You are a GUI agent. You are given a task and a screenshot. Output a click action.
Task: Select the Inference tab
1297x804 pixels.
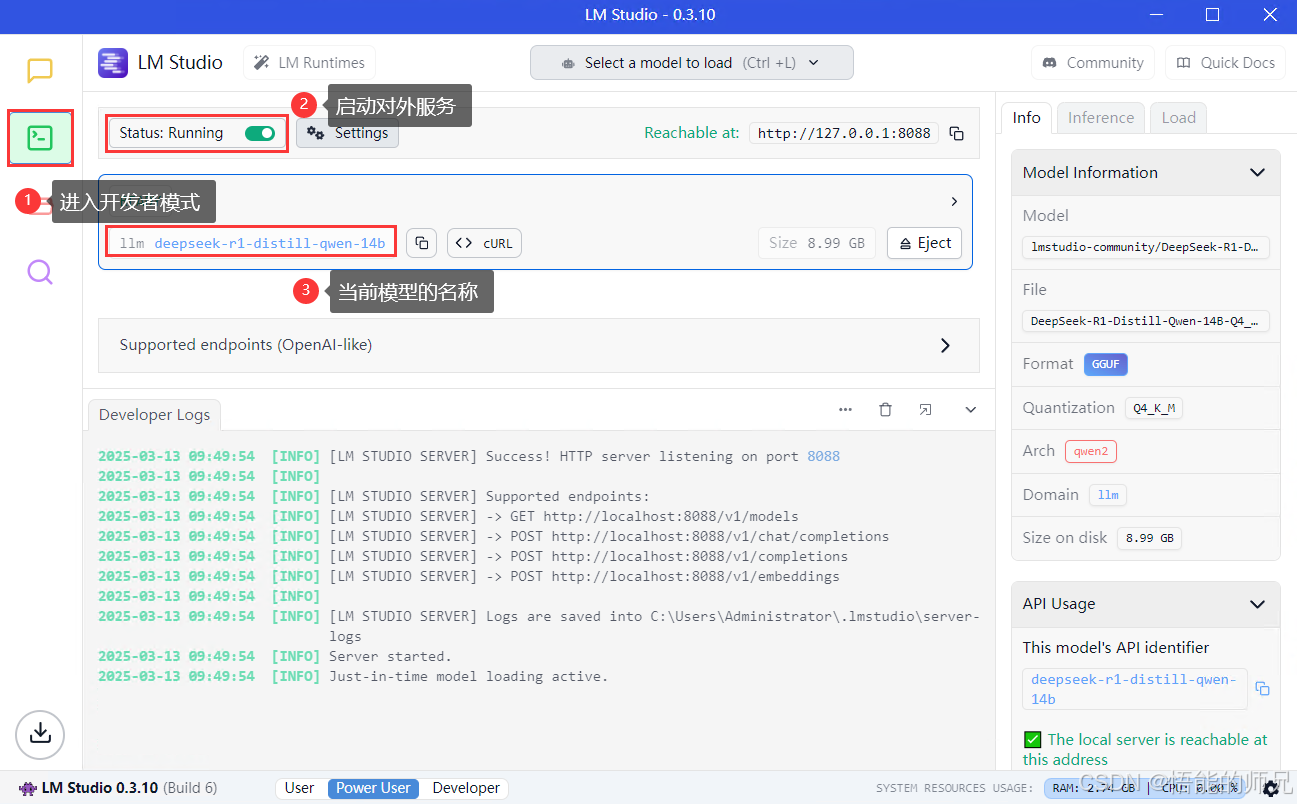point(1101,118)
